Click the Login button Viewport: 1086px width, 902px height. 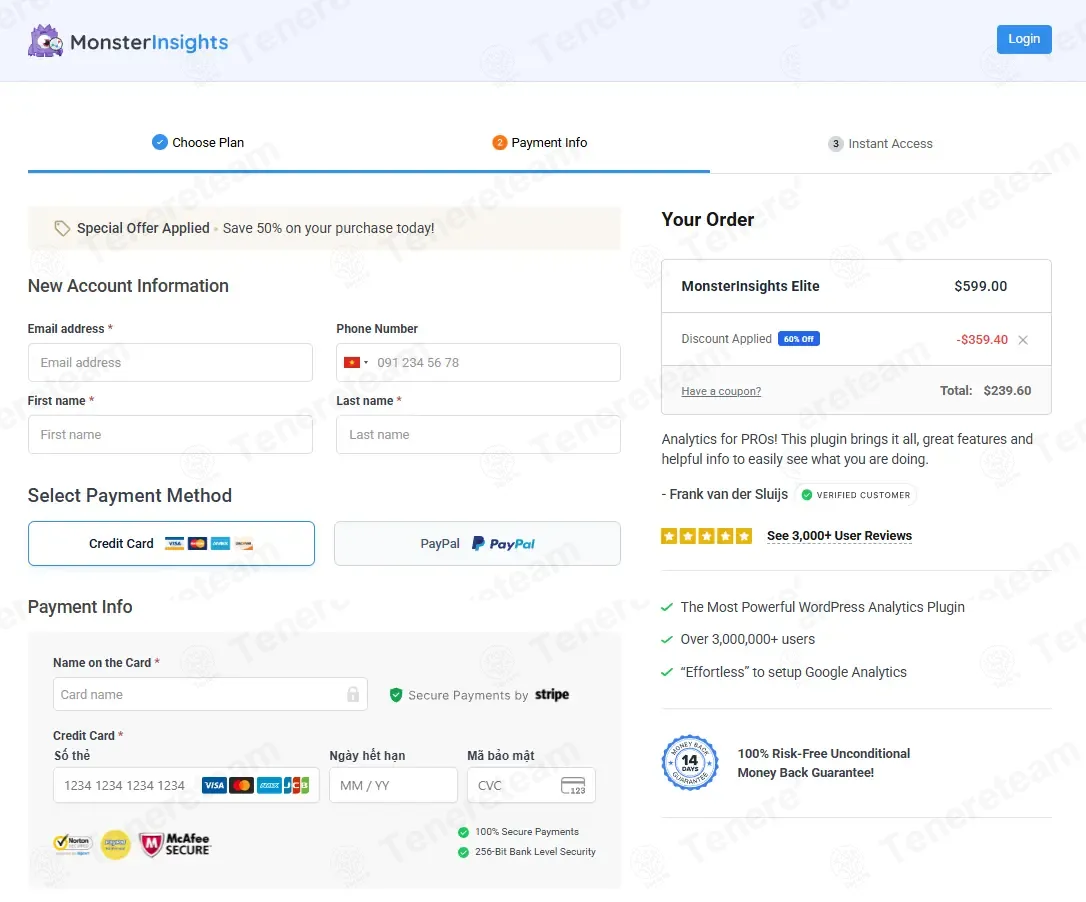pyautogui.click(x=1024, y=39)
